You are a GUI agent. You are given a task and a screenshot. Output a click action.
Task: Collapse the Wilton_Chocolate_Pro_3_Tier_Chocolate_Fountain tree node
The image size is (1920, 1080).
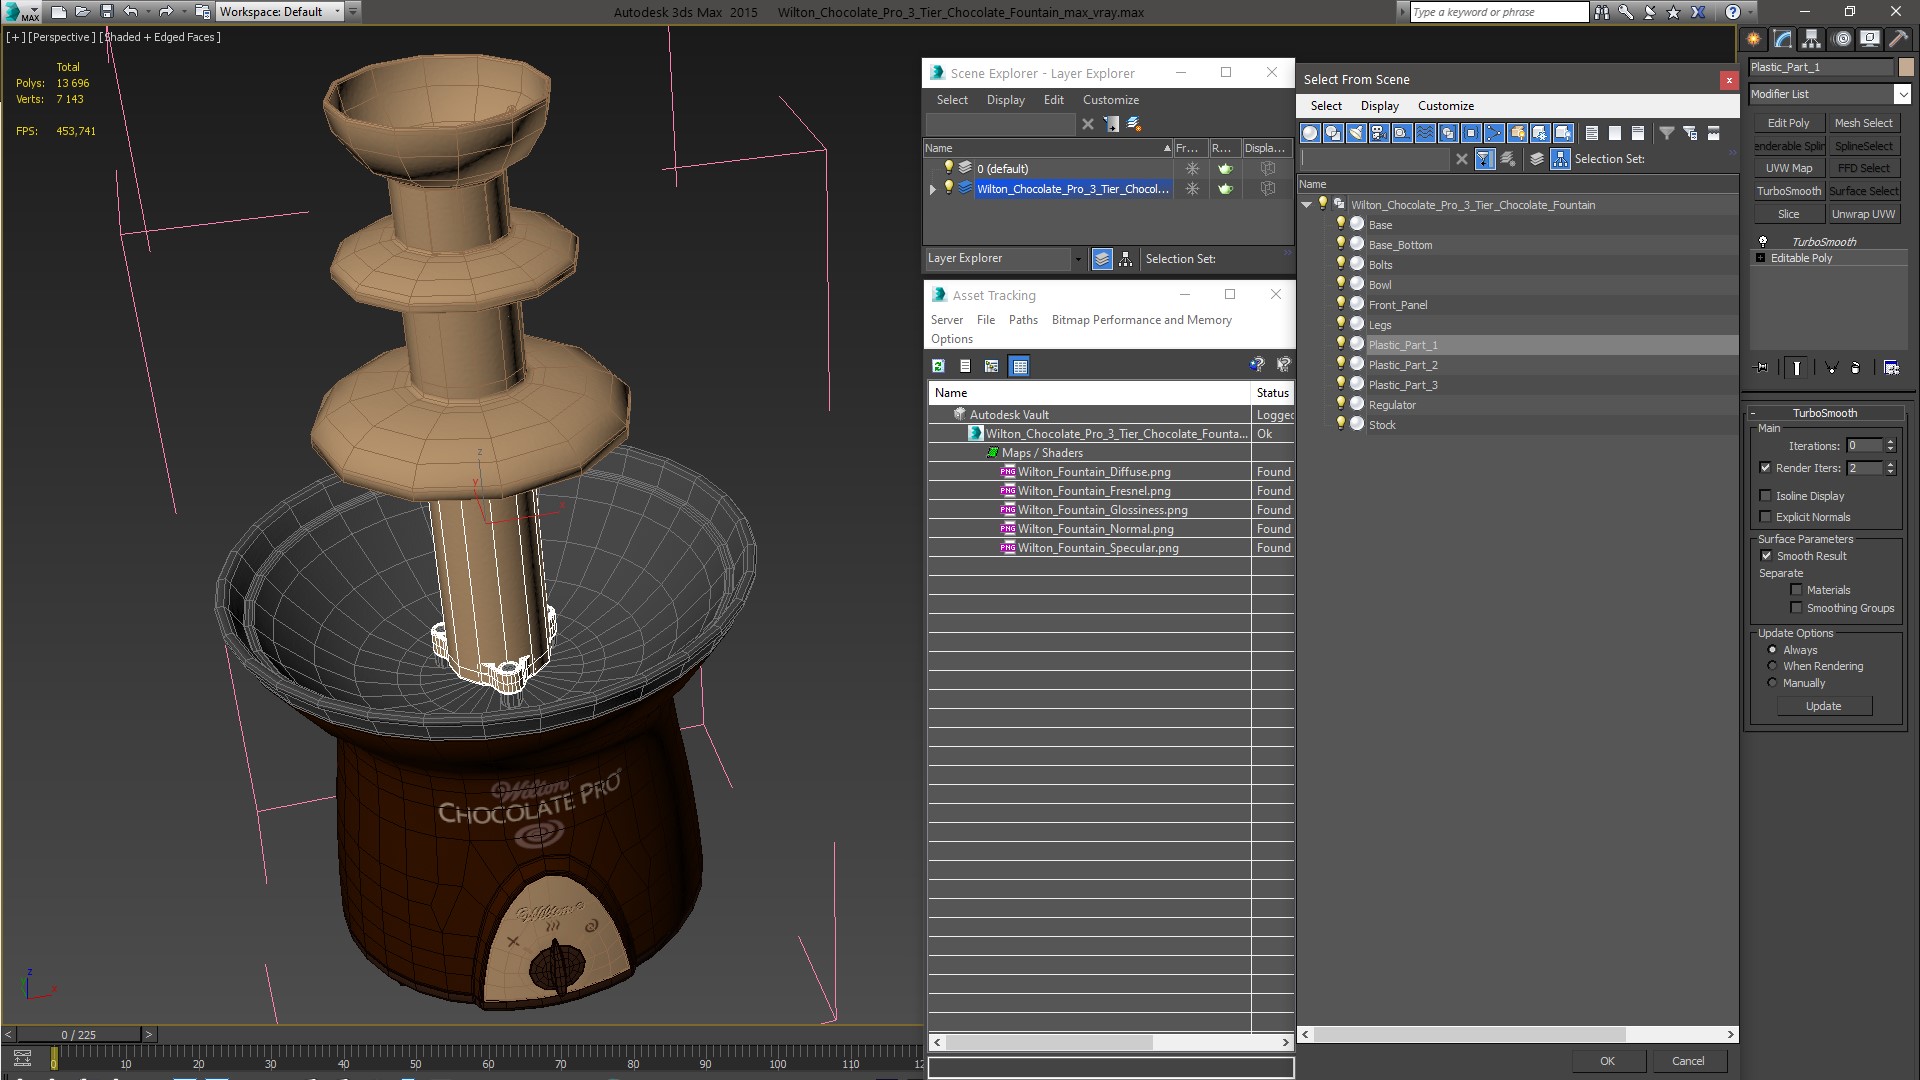click(x=1306, y=205)
